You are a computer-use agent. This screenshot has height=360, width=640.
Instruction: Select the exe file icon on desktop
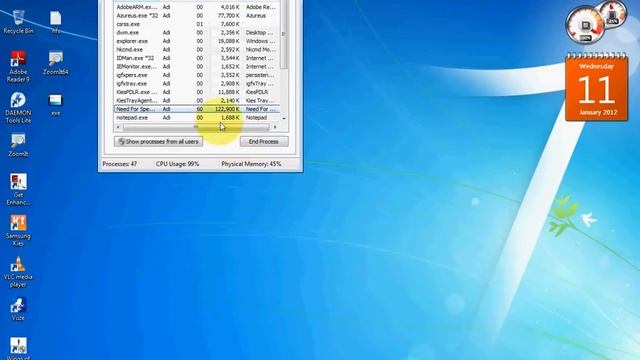[x=56, y=105]
